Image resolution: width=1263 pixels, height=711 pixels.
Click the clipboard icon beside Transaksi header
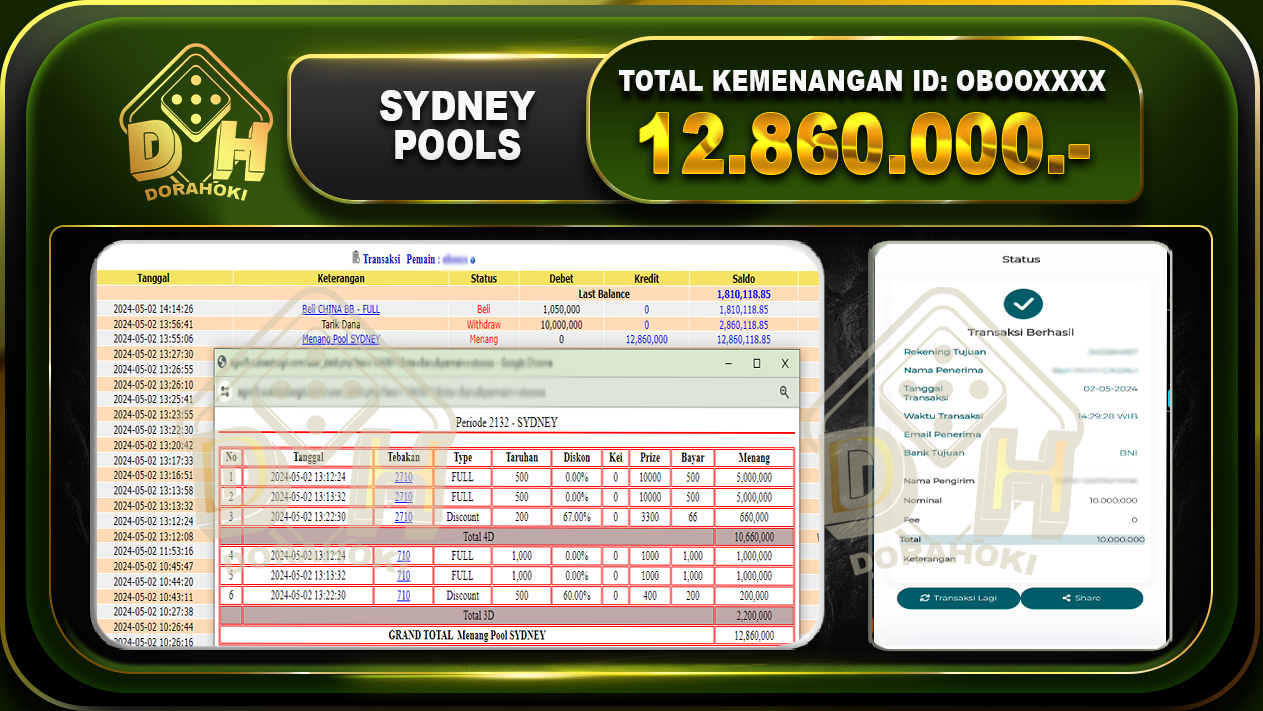coord(354,257)
